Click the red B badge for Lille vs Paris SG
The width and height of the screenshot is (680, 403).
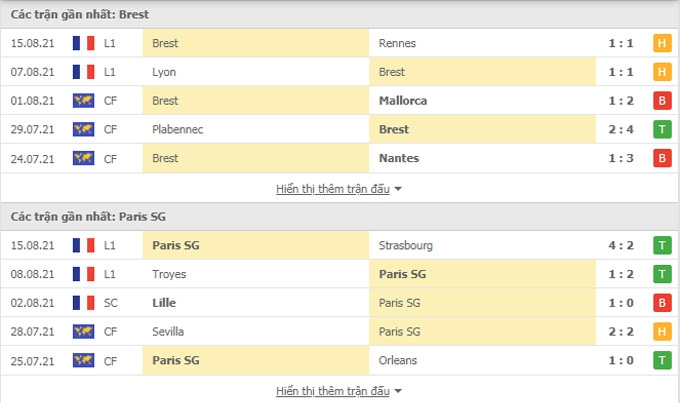click(662, 303)
